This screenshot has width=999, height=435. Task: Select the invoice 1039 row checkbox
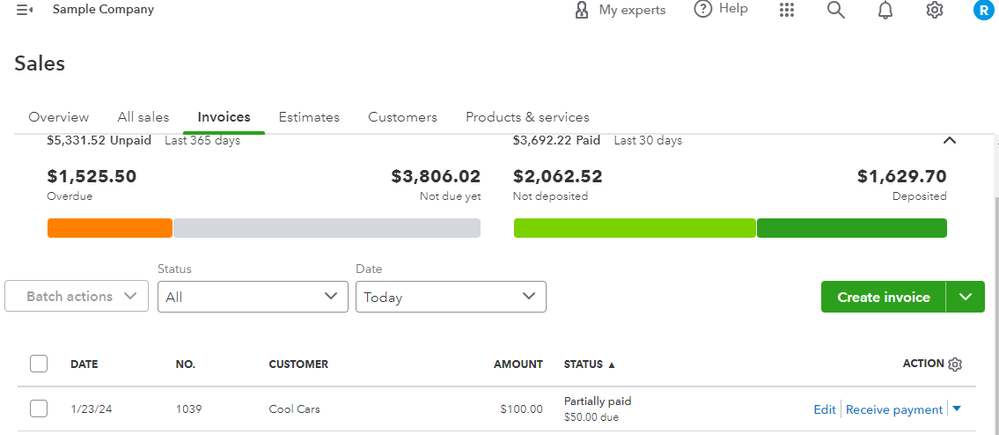(39, 408)
